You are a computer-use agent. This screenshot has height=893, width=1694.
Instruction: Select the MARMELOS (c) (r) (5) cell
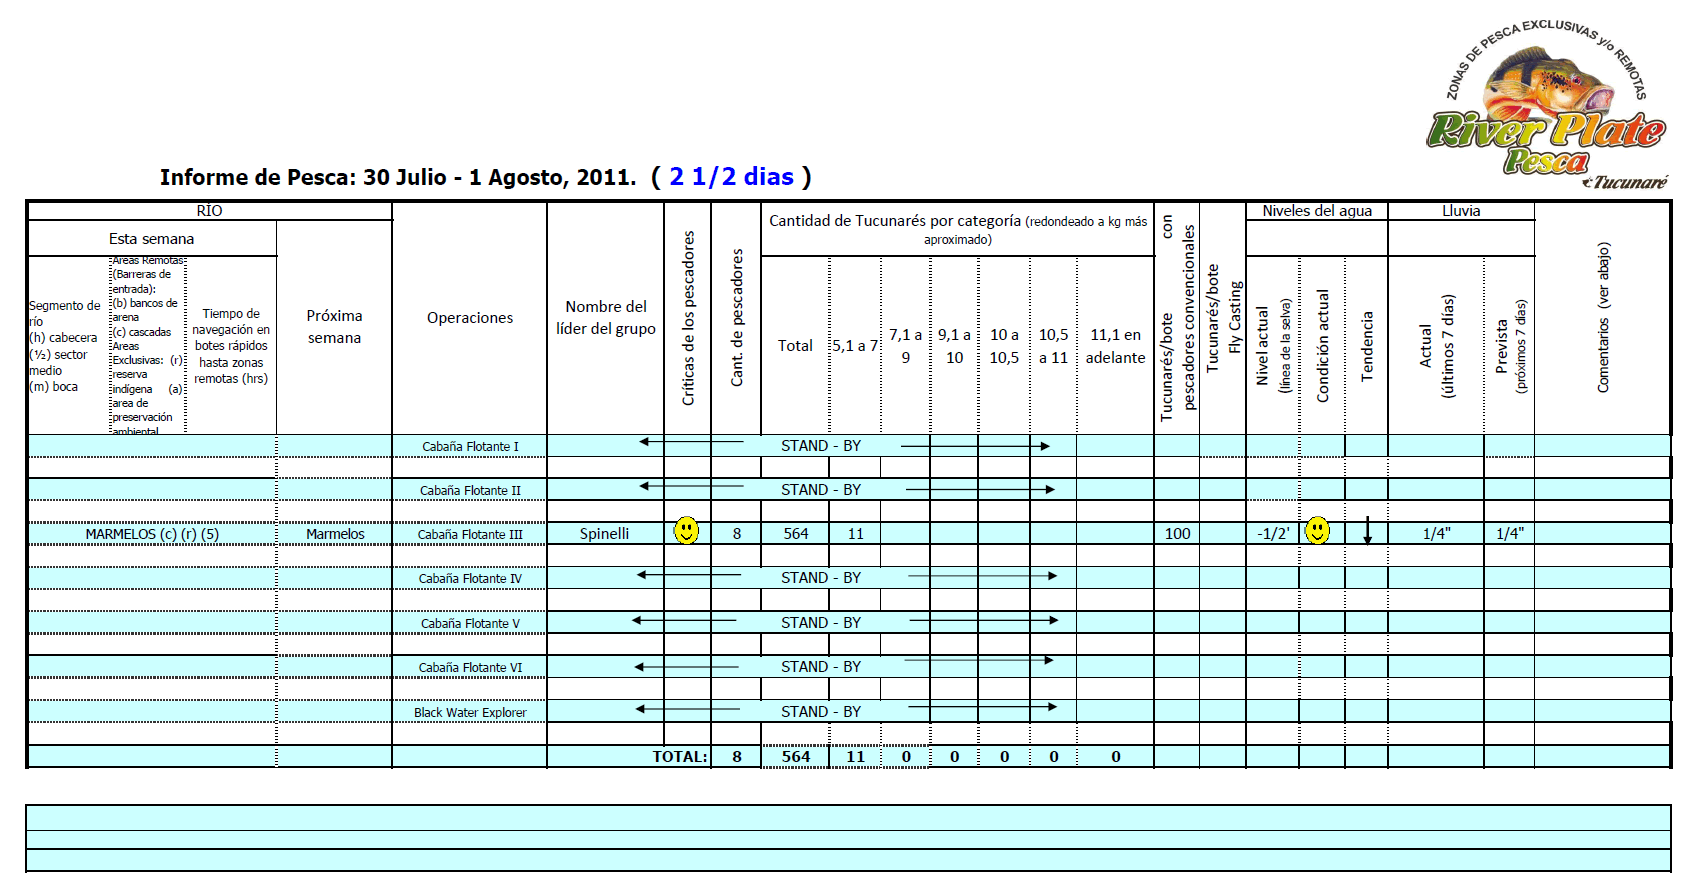tap(152, 534)
